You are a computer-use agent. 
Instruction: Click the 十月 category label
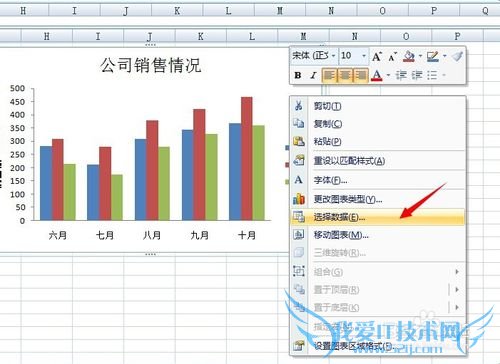[247, 235]
